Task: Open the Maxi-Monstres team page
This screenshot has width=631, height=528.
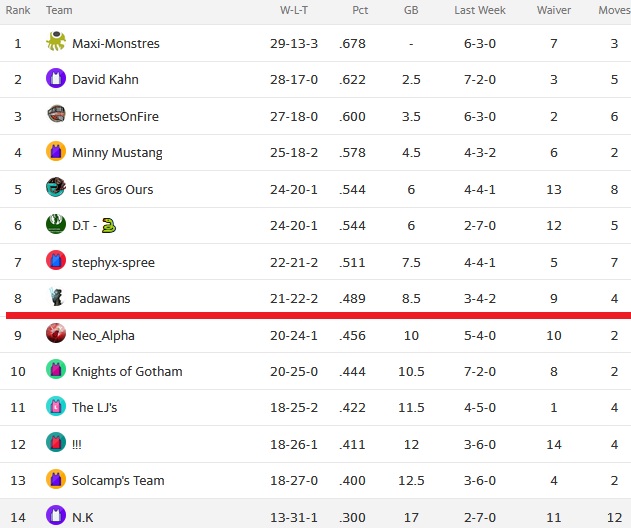Action: [x=116, y=43]
